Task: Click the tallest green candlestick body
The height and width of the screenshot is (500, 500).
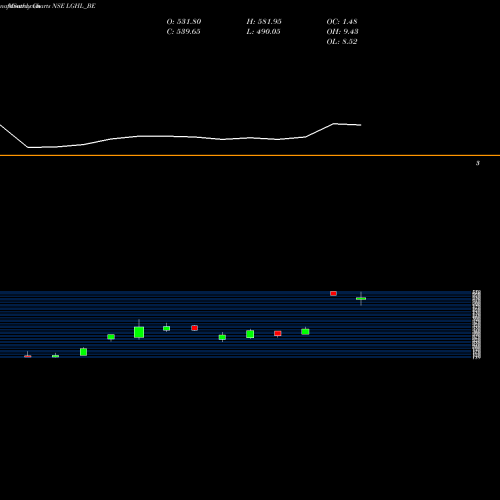Action: tap(139, 332)
